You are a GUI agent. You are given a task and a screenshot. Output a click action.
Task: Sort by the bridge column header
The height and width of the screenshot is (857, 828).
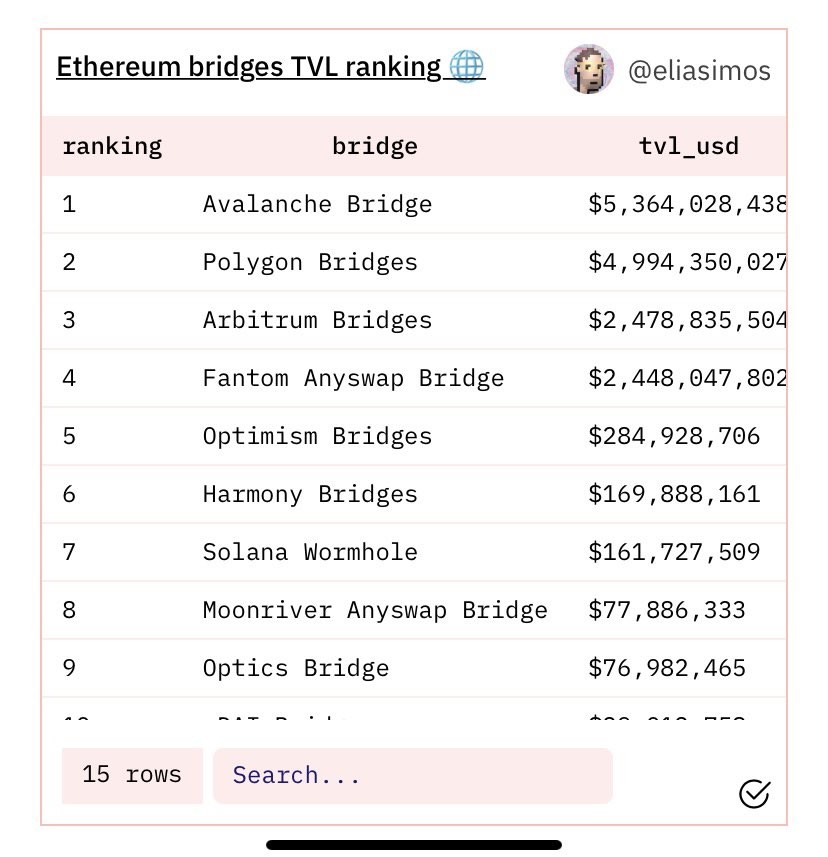(x=375, y=147)
